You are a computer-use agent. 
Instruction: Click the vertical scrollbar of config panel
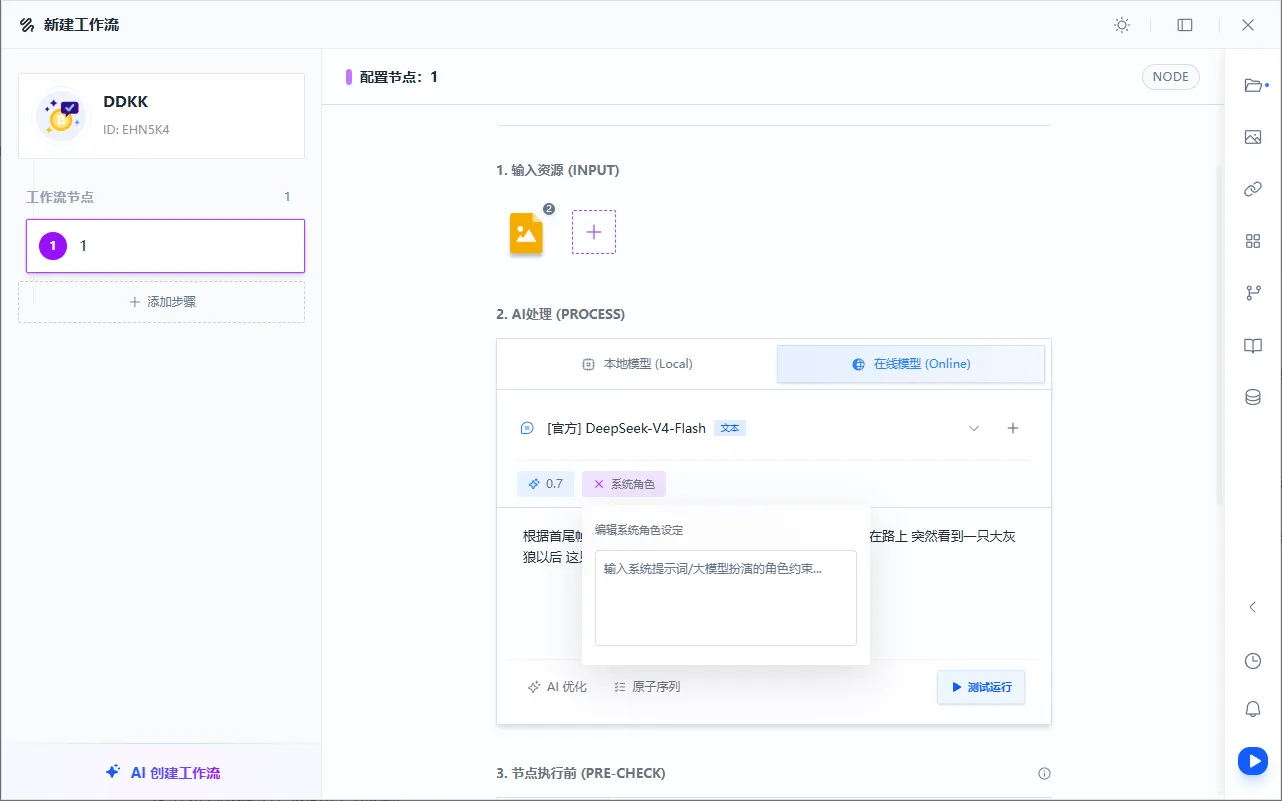pos(1218,335)
